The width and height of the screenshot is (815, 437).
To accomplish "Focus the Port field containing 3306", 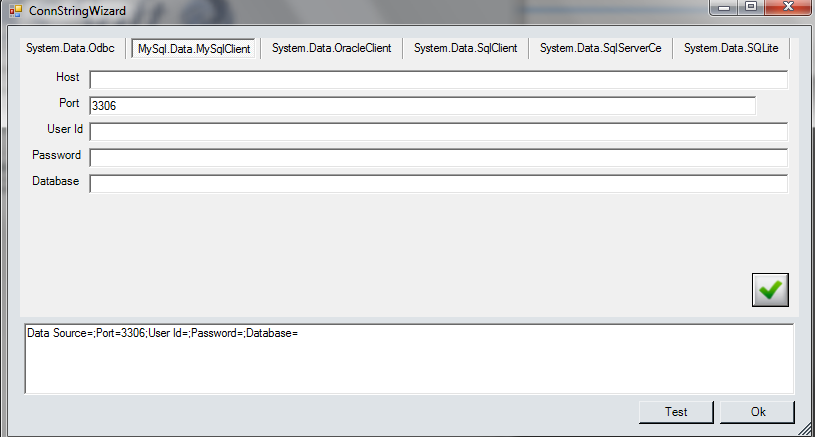I will click(423, 105).
